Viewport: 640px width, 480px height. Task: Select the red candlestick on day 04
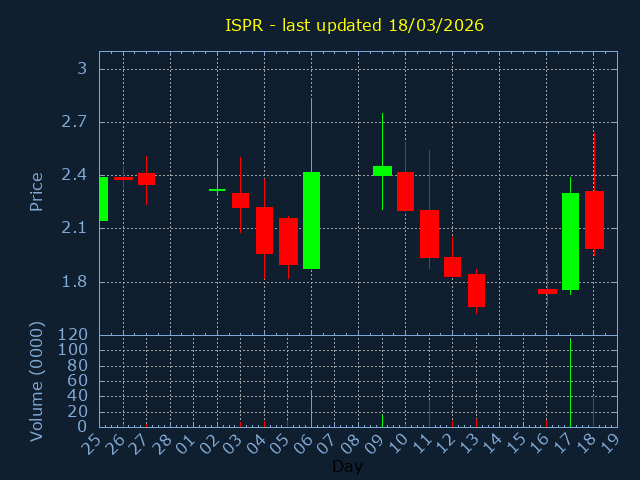(x=264, y=230)
